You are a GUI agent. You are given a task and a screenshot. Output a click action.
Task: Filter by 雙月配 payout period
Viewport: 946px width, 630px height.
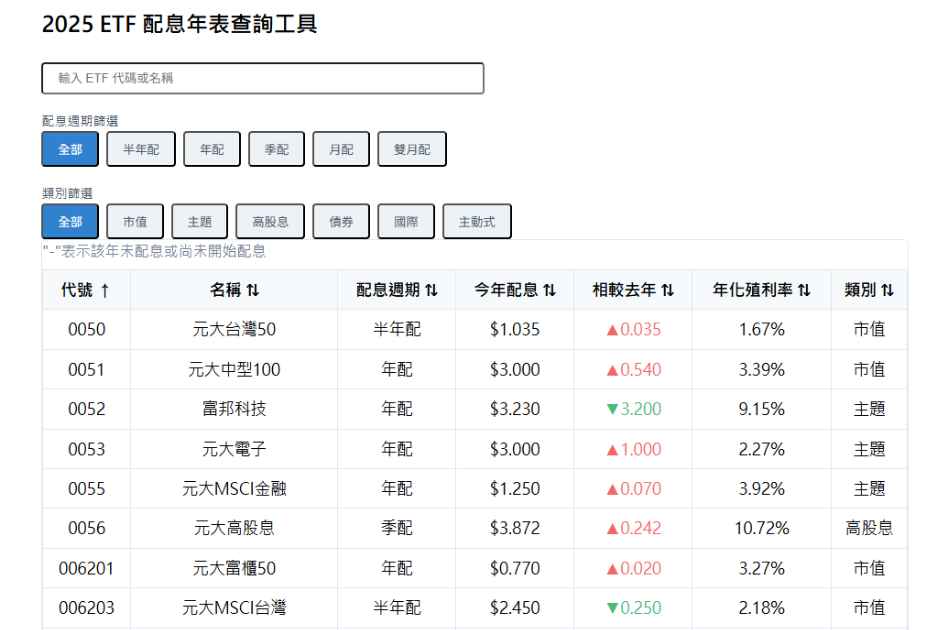(x=412, y=149)
